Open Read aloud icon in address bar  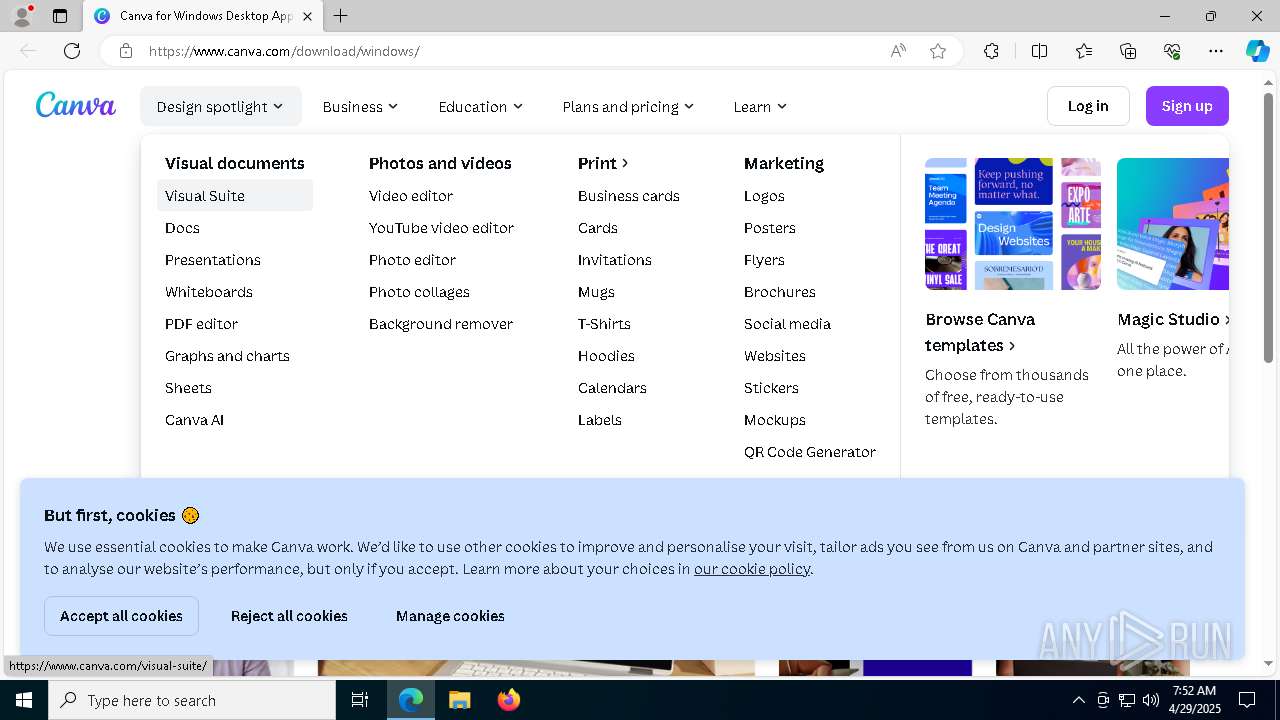[x=898, y=51]
